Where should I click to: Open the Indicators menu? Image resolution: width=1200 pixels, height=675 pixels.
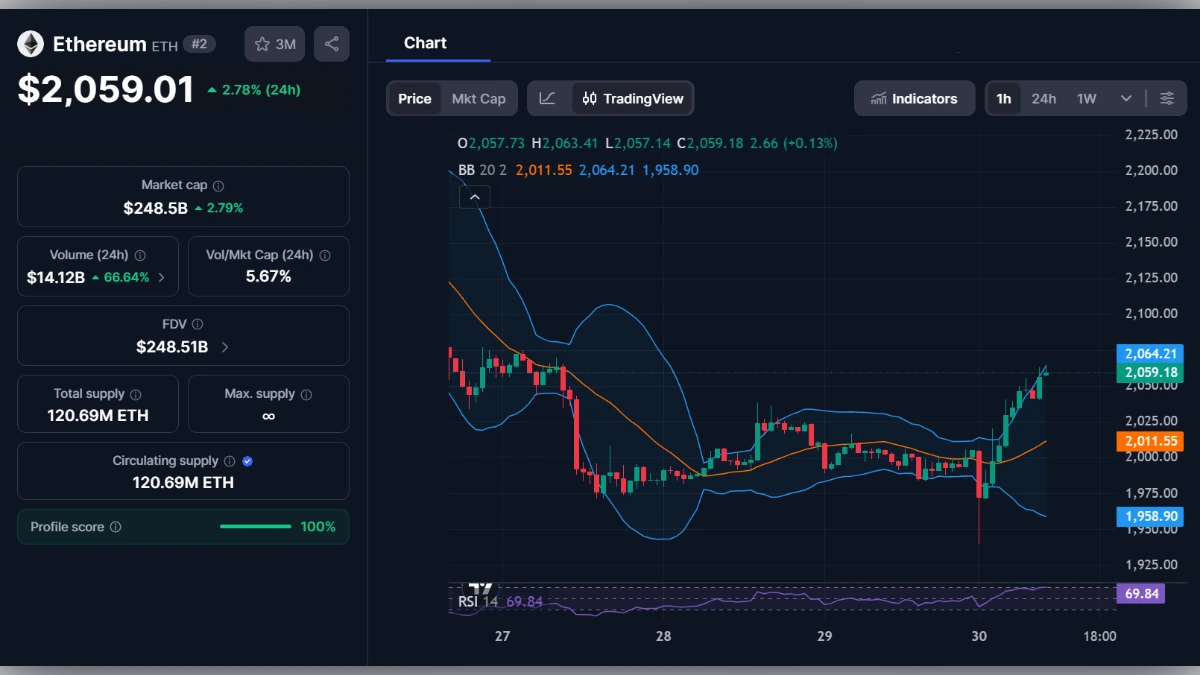[x=914, y=98]
